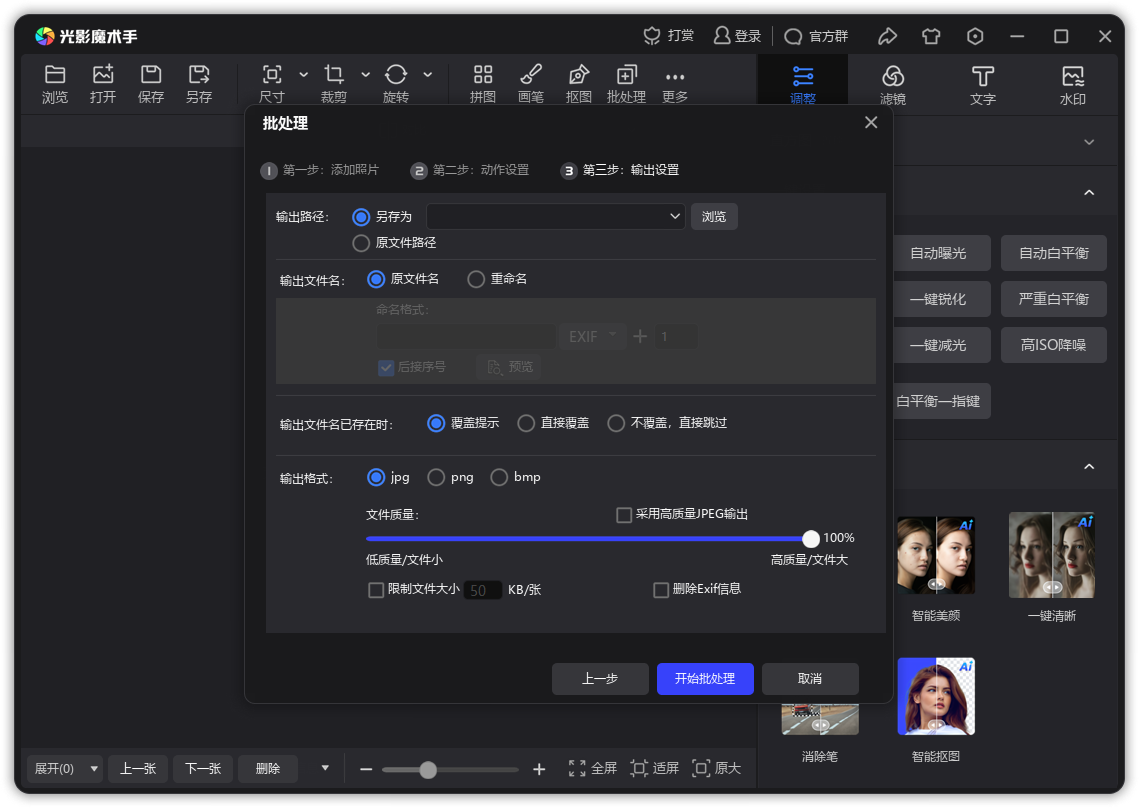Open the 画笔 brush tool
Screen dimensions: 1139x808
point(531,84)
